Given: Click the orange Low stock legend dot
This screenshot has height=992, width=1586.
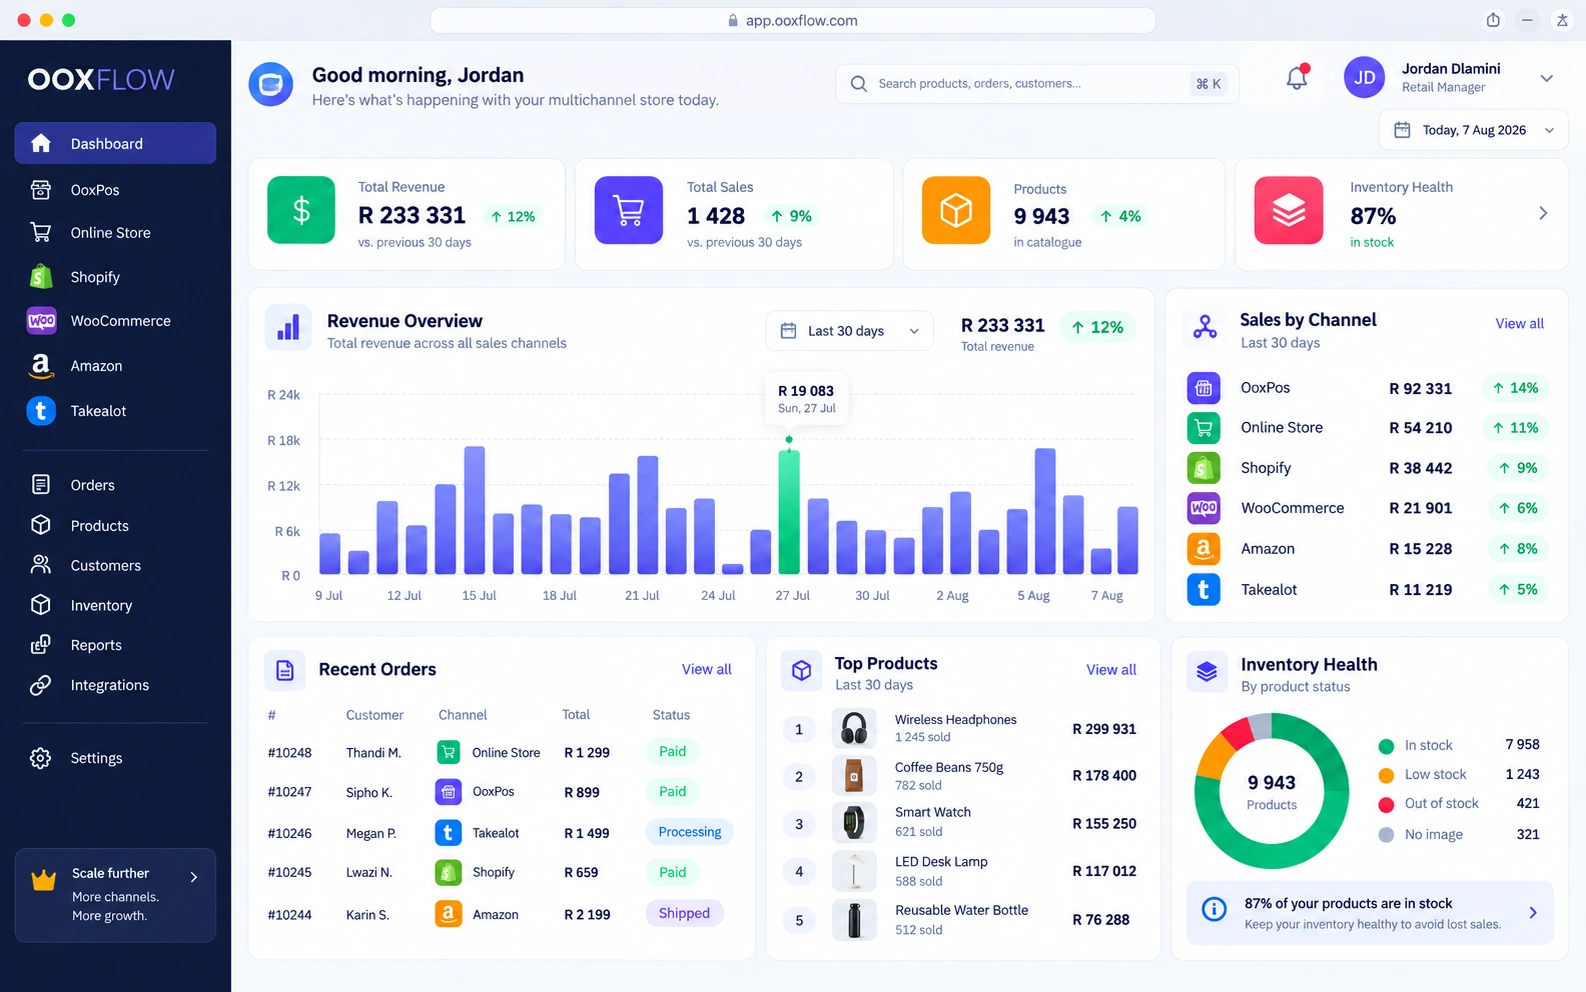Looking at the screenshot, I should pos(1386,775).
